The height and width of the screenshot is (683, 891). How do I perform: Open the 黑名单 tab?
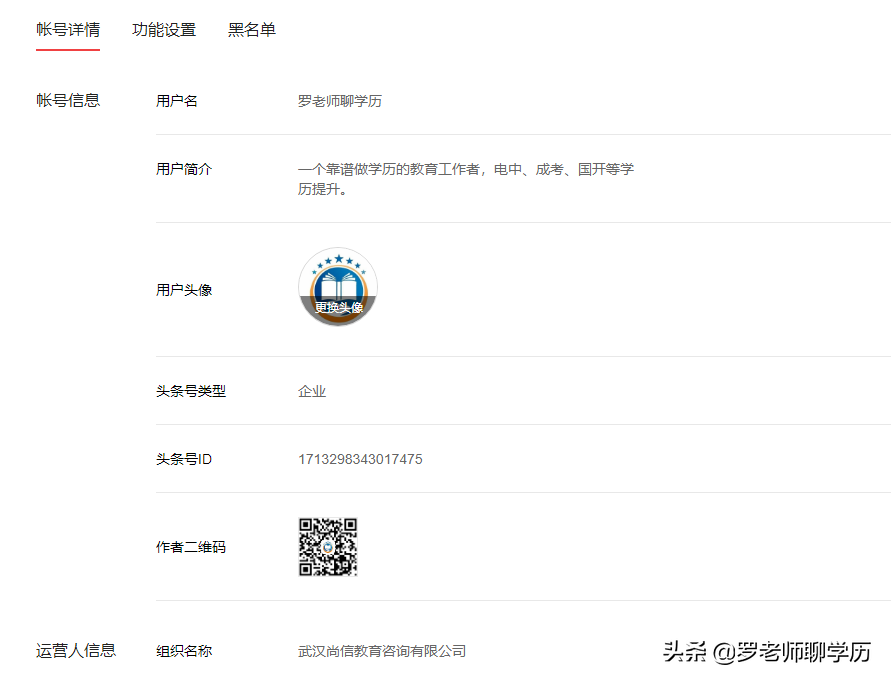coord(251,30)
